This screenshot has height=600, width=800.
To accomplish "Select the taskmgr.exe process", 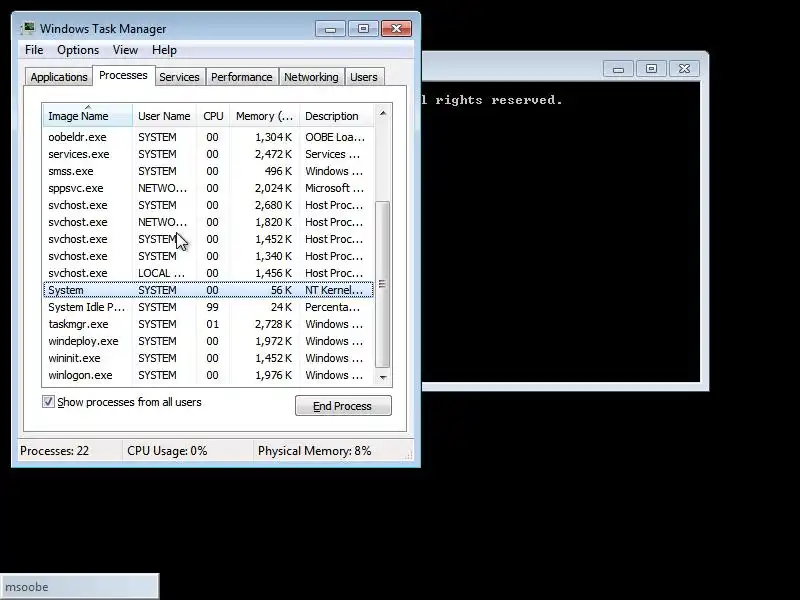I will pos(208,324).
